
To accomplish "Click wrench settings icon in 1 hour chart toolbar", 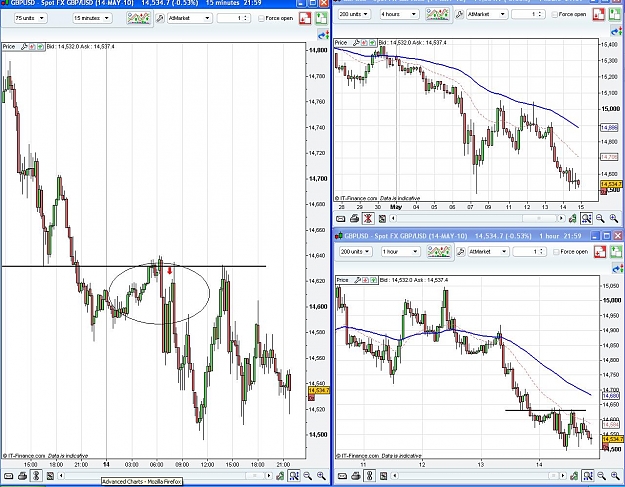I will tap(460, 252).
